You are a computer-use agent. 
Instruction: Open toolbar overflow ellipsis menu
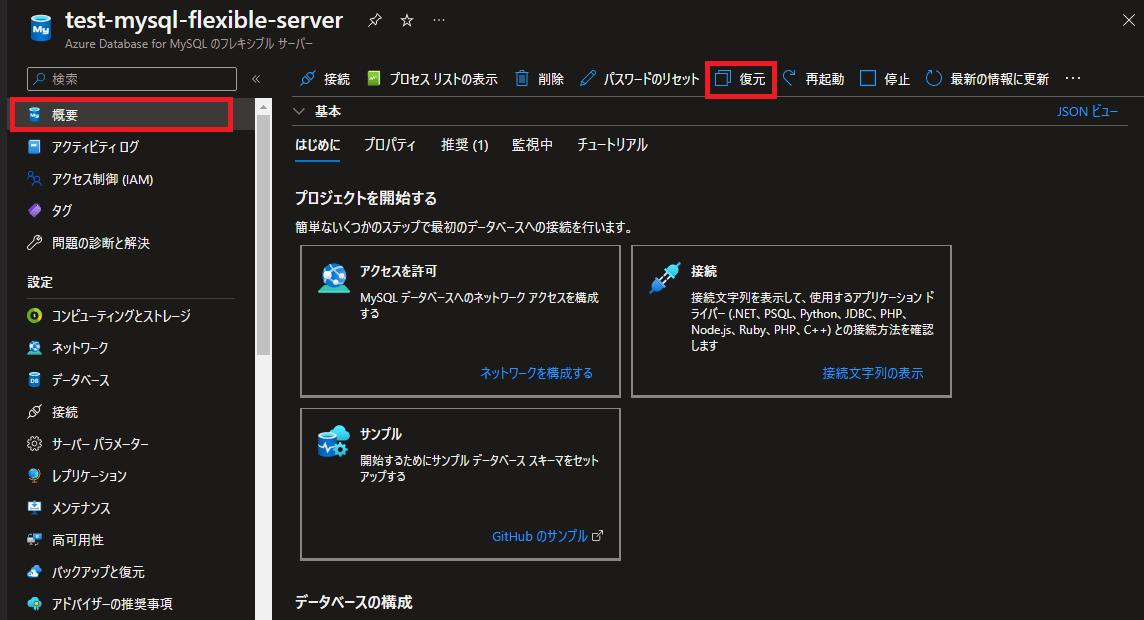(x=1072, y=79)
